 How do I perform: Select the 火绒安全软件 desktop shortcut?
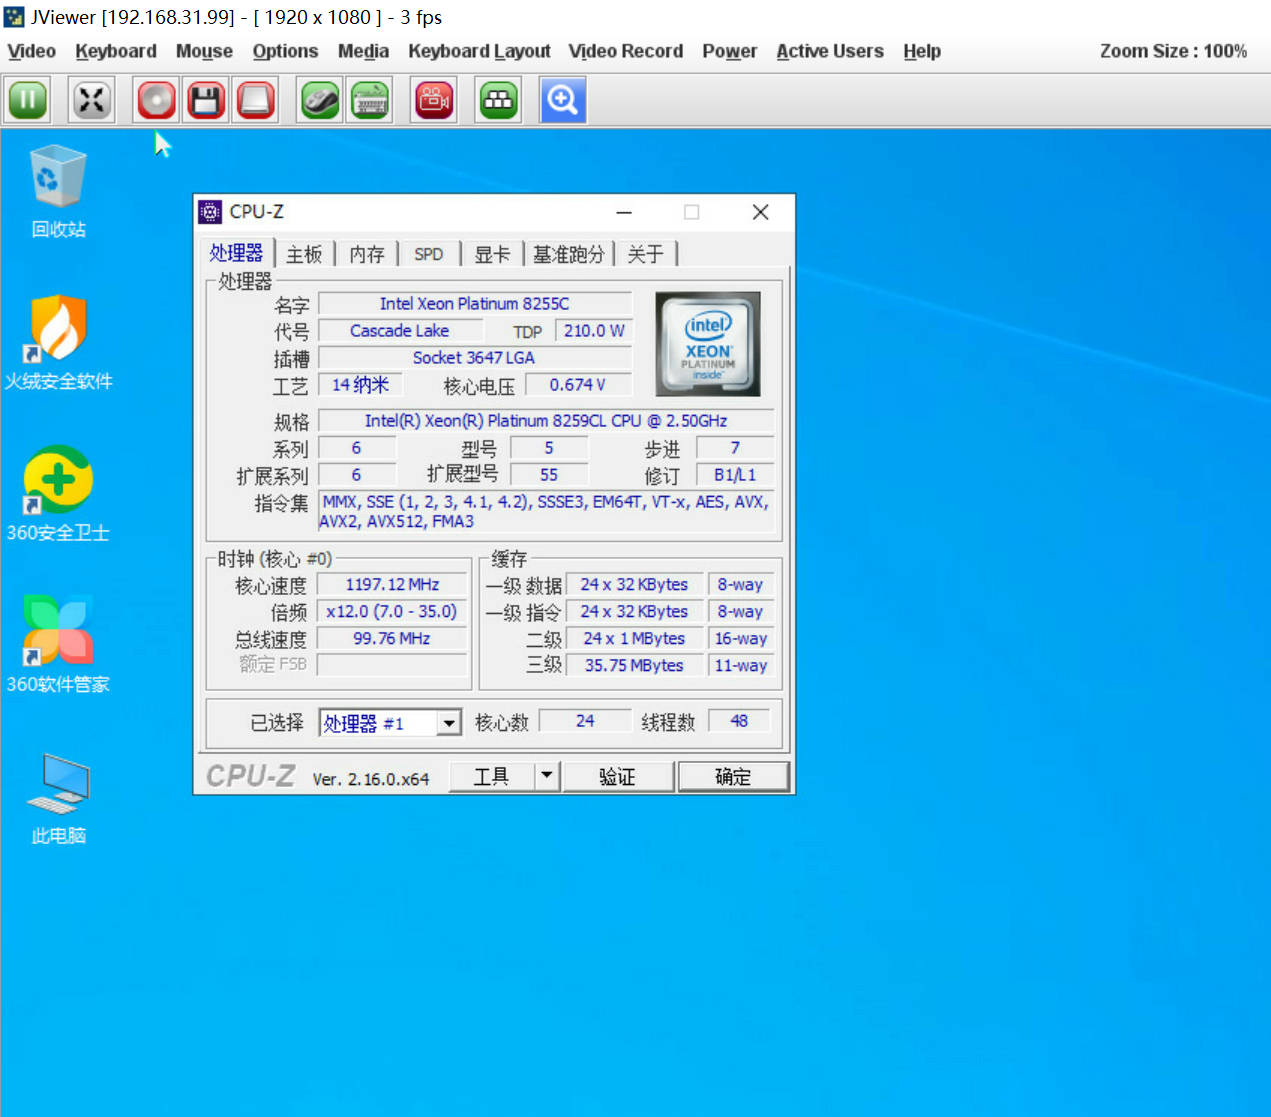click(58, 343)
